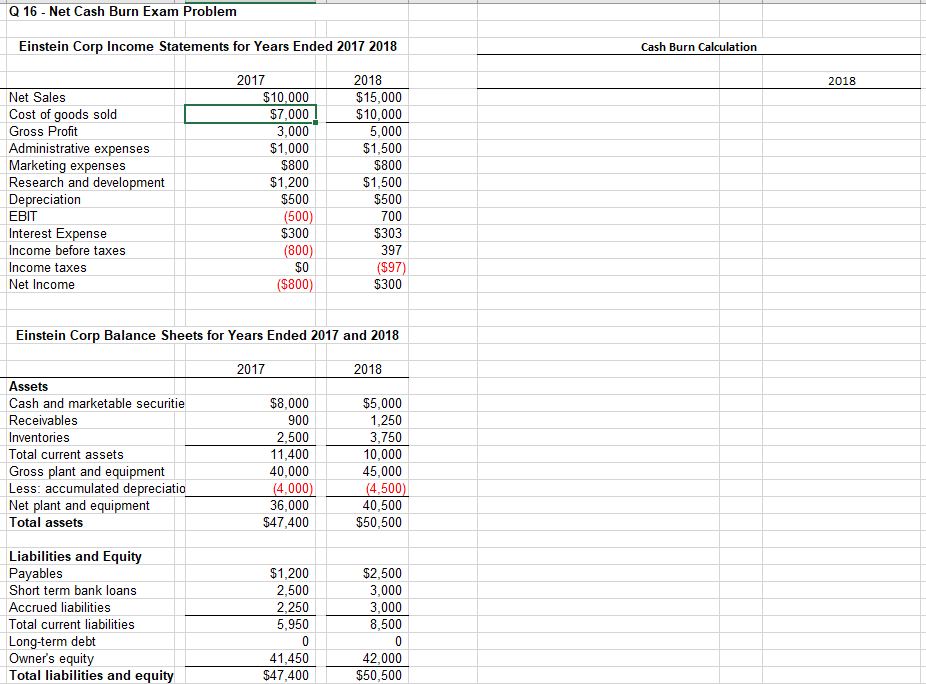Screen dimensions: 926x684
Task: Click the 'Net Sales' row label
Action: point(37,97)
